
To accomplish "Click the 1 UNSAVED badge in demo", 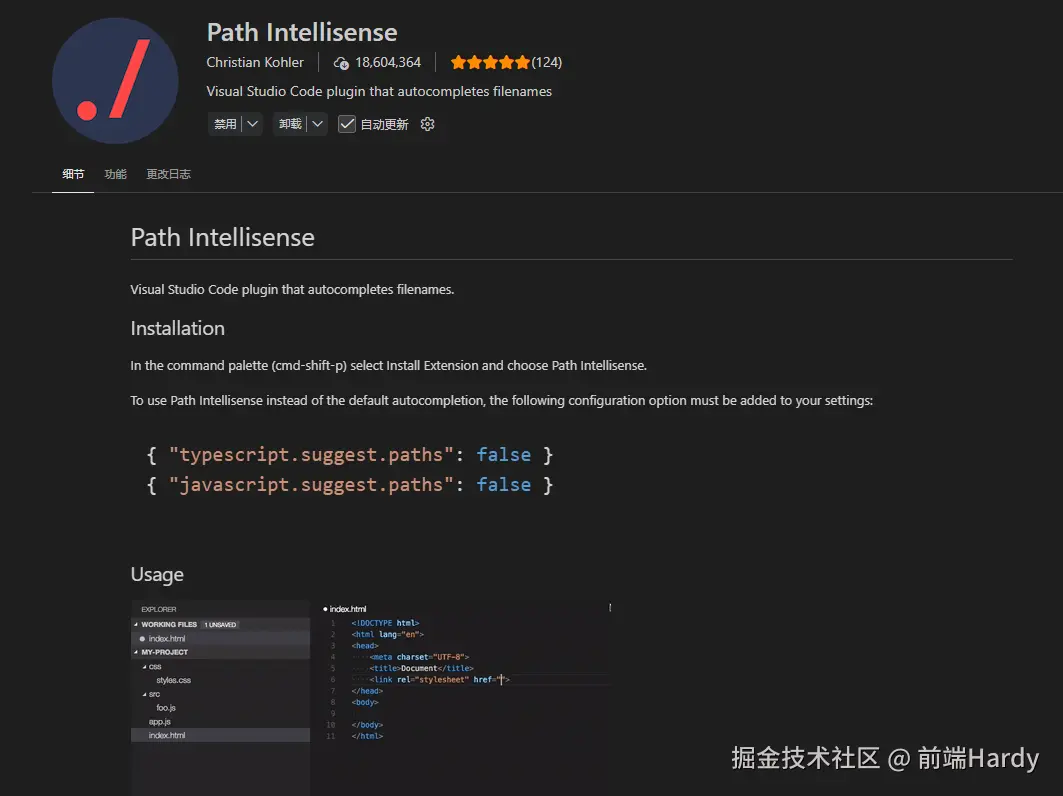I will point(220,624).
